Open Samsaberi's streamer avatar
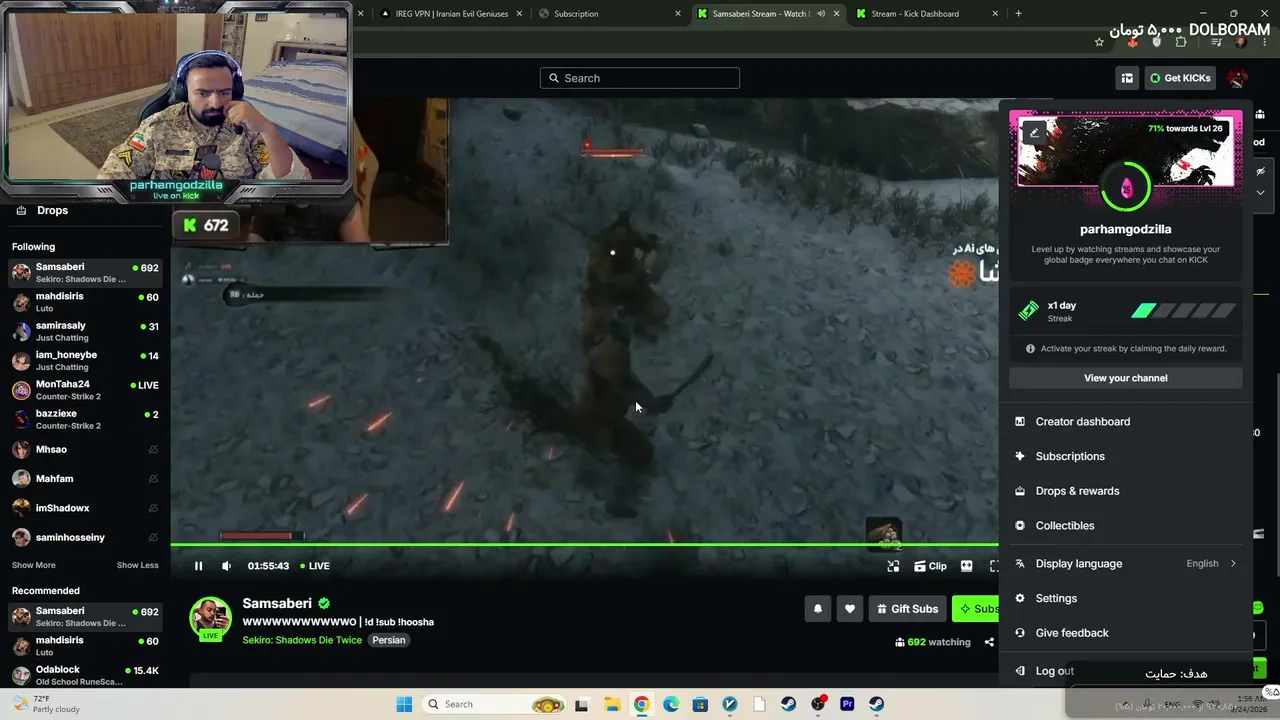 click(210, 618)
